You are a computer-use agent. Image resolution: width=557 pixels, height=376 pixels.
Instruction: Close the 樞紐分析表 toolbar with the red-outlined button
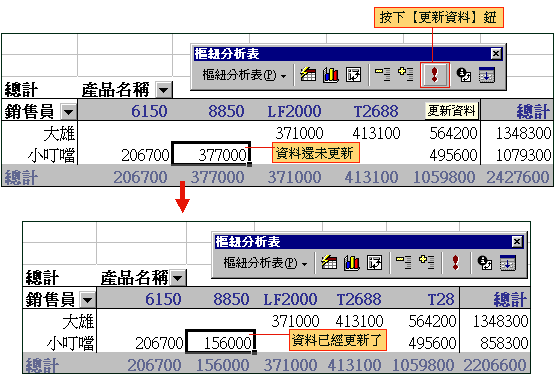[496, 54]
